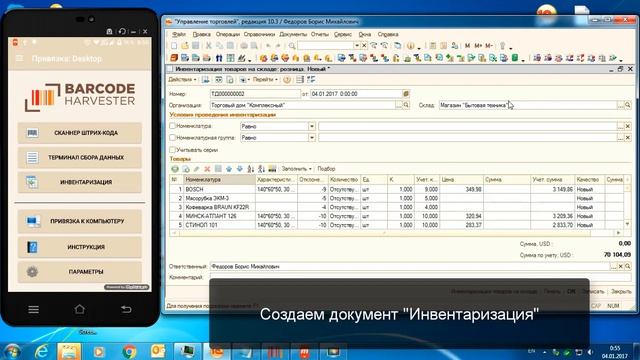
Task: Tap Инструкция on the phone app
Action: coord(80,247)
